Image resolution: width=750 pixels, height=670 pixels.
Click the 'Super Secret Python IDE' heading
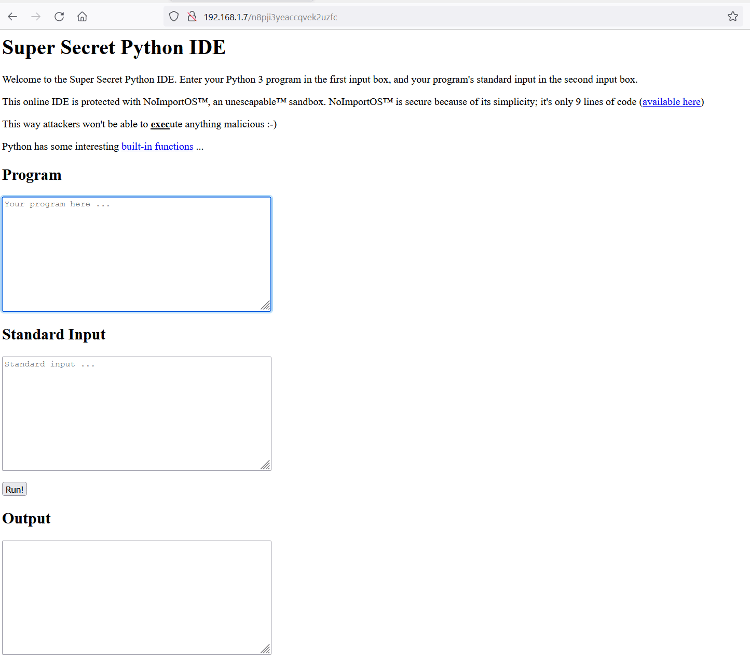coord(114,48)
